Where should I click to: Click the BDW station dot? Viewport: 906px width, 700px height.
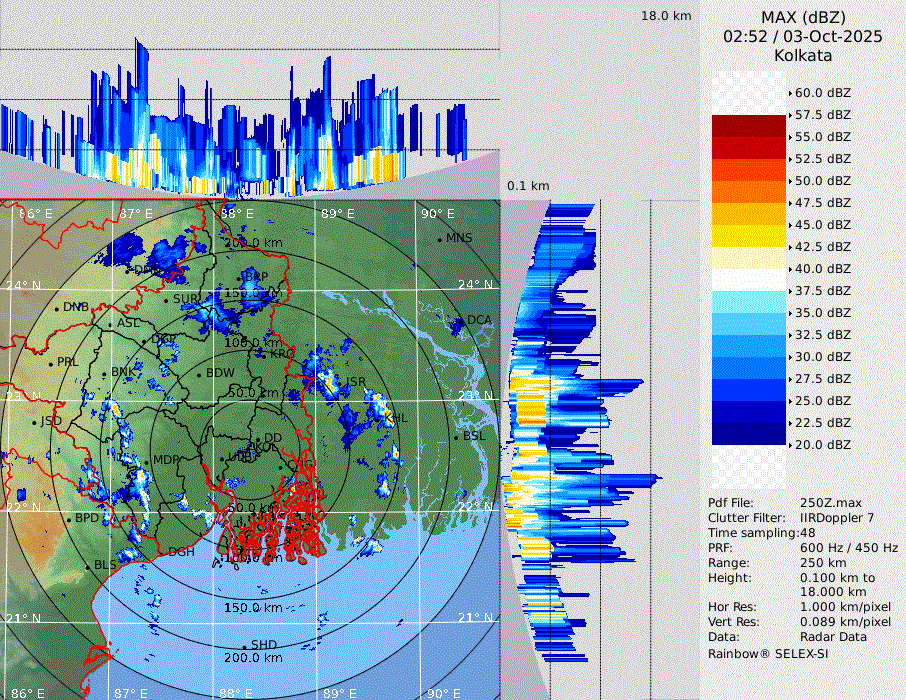(x=199, y=374)
